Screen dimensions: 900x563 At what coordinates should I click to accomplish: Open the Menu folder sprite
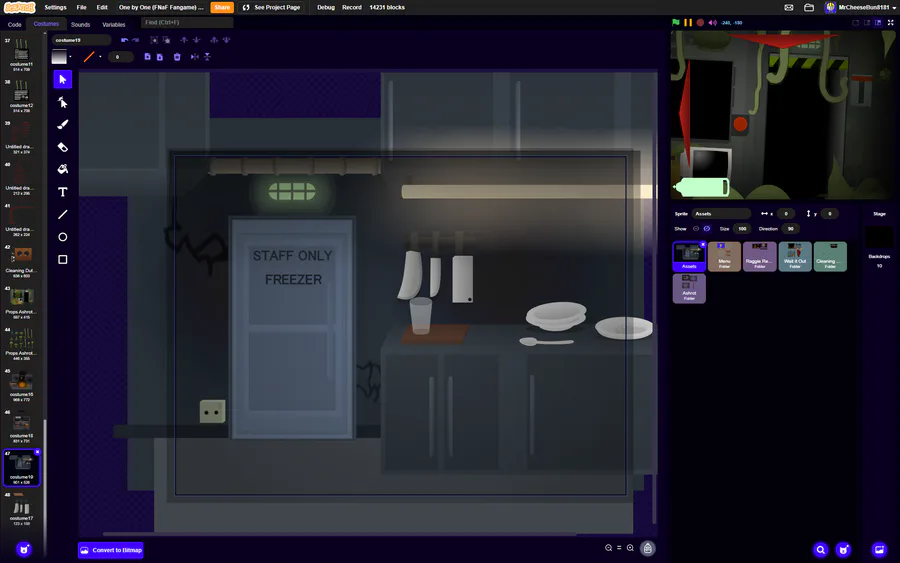point(724,256)
